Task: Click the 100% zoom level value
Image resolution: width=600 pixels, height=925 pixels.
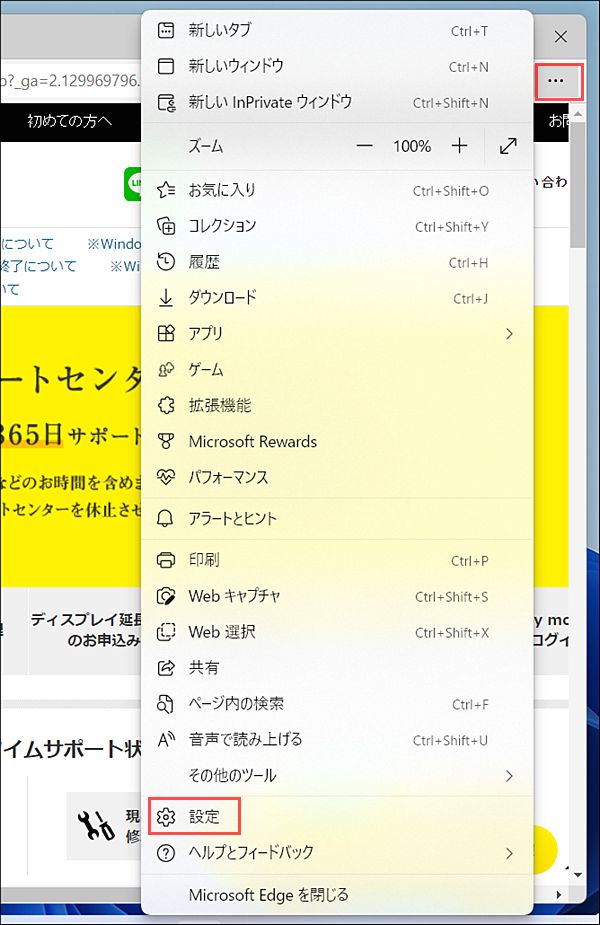Action: [x=412, y=146]
